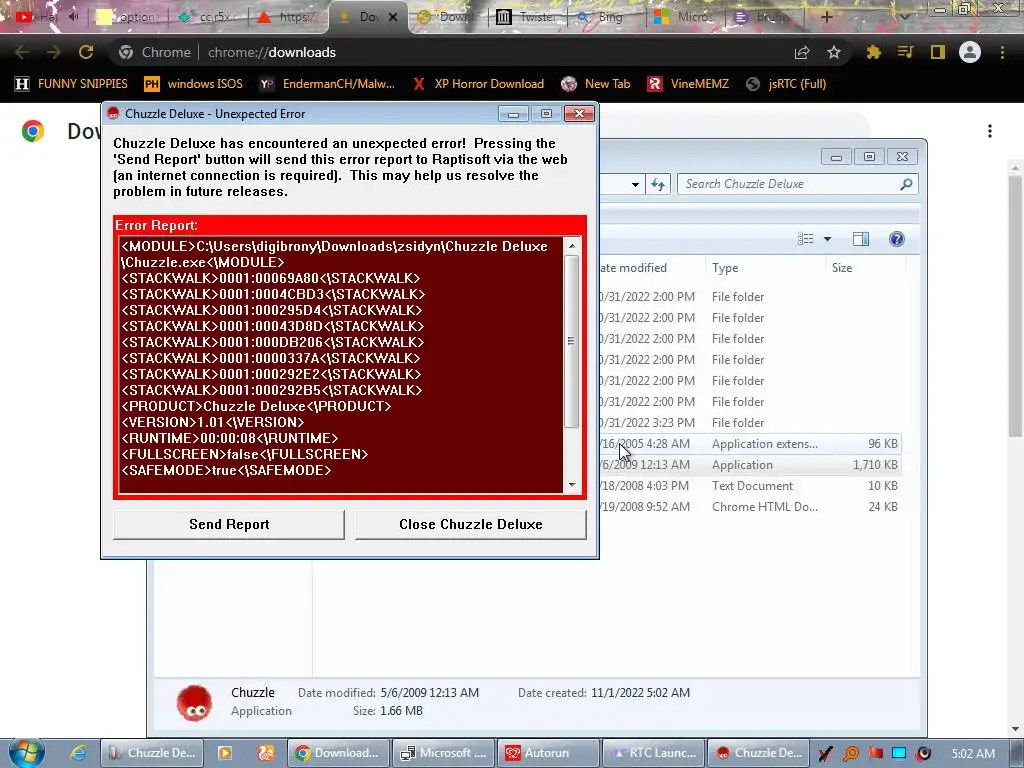This screenshot has width=1024, height=768.
Task: Go back in Chrome
Action: [x=22, y=52]
